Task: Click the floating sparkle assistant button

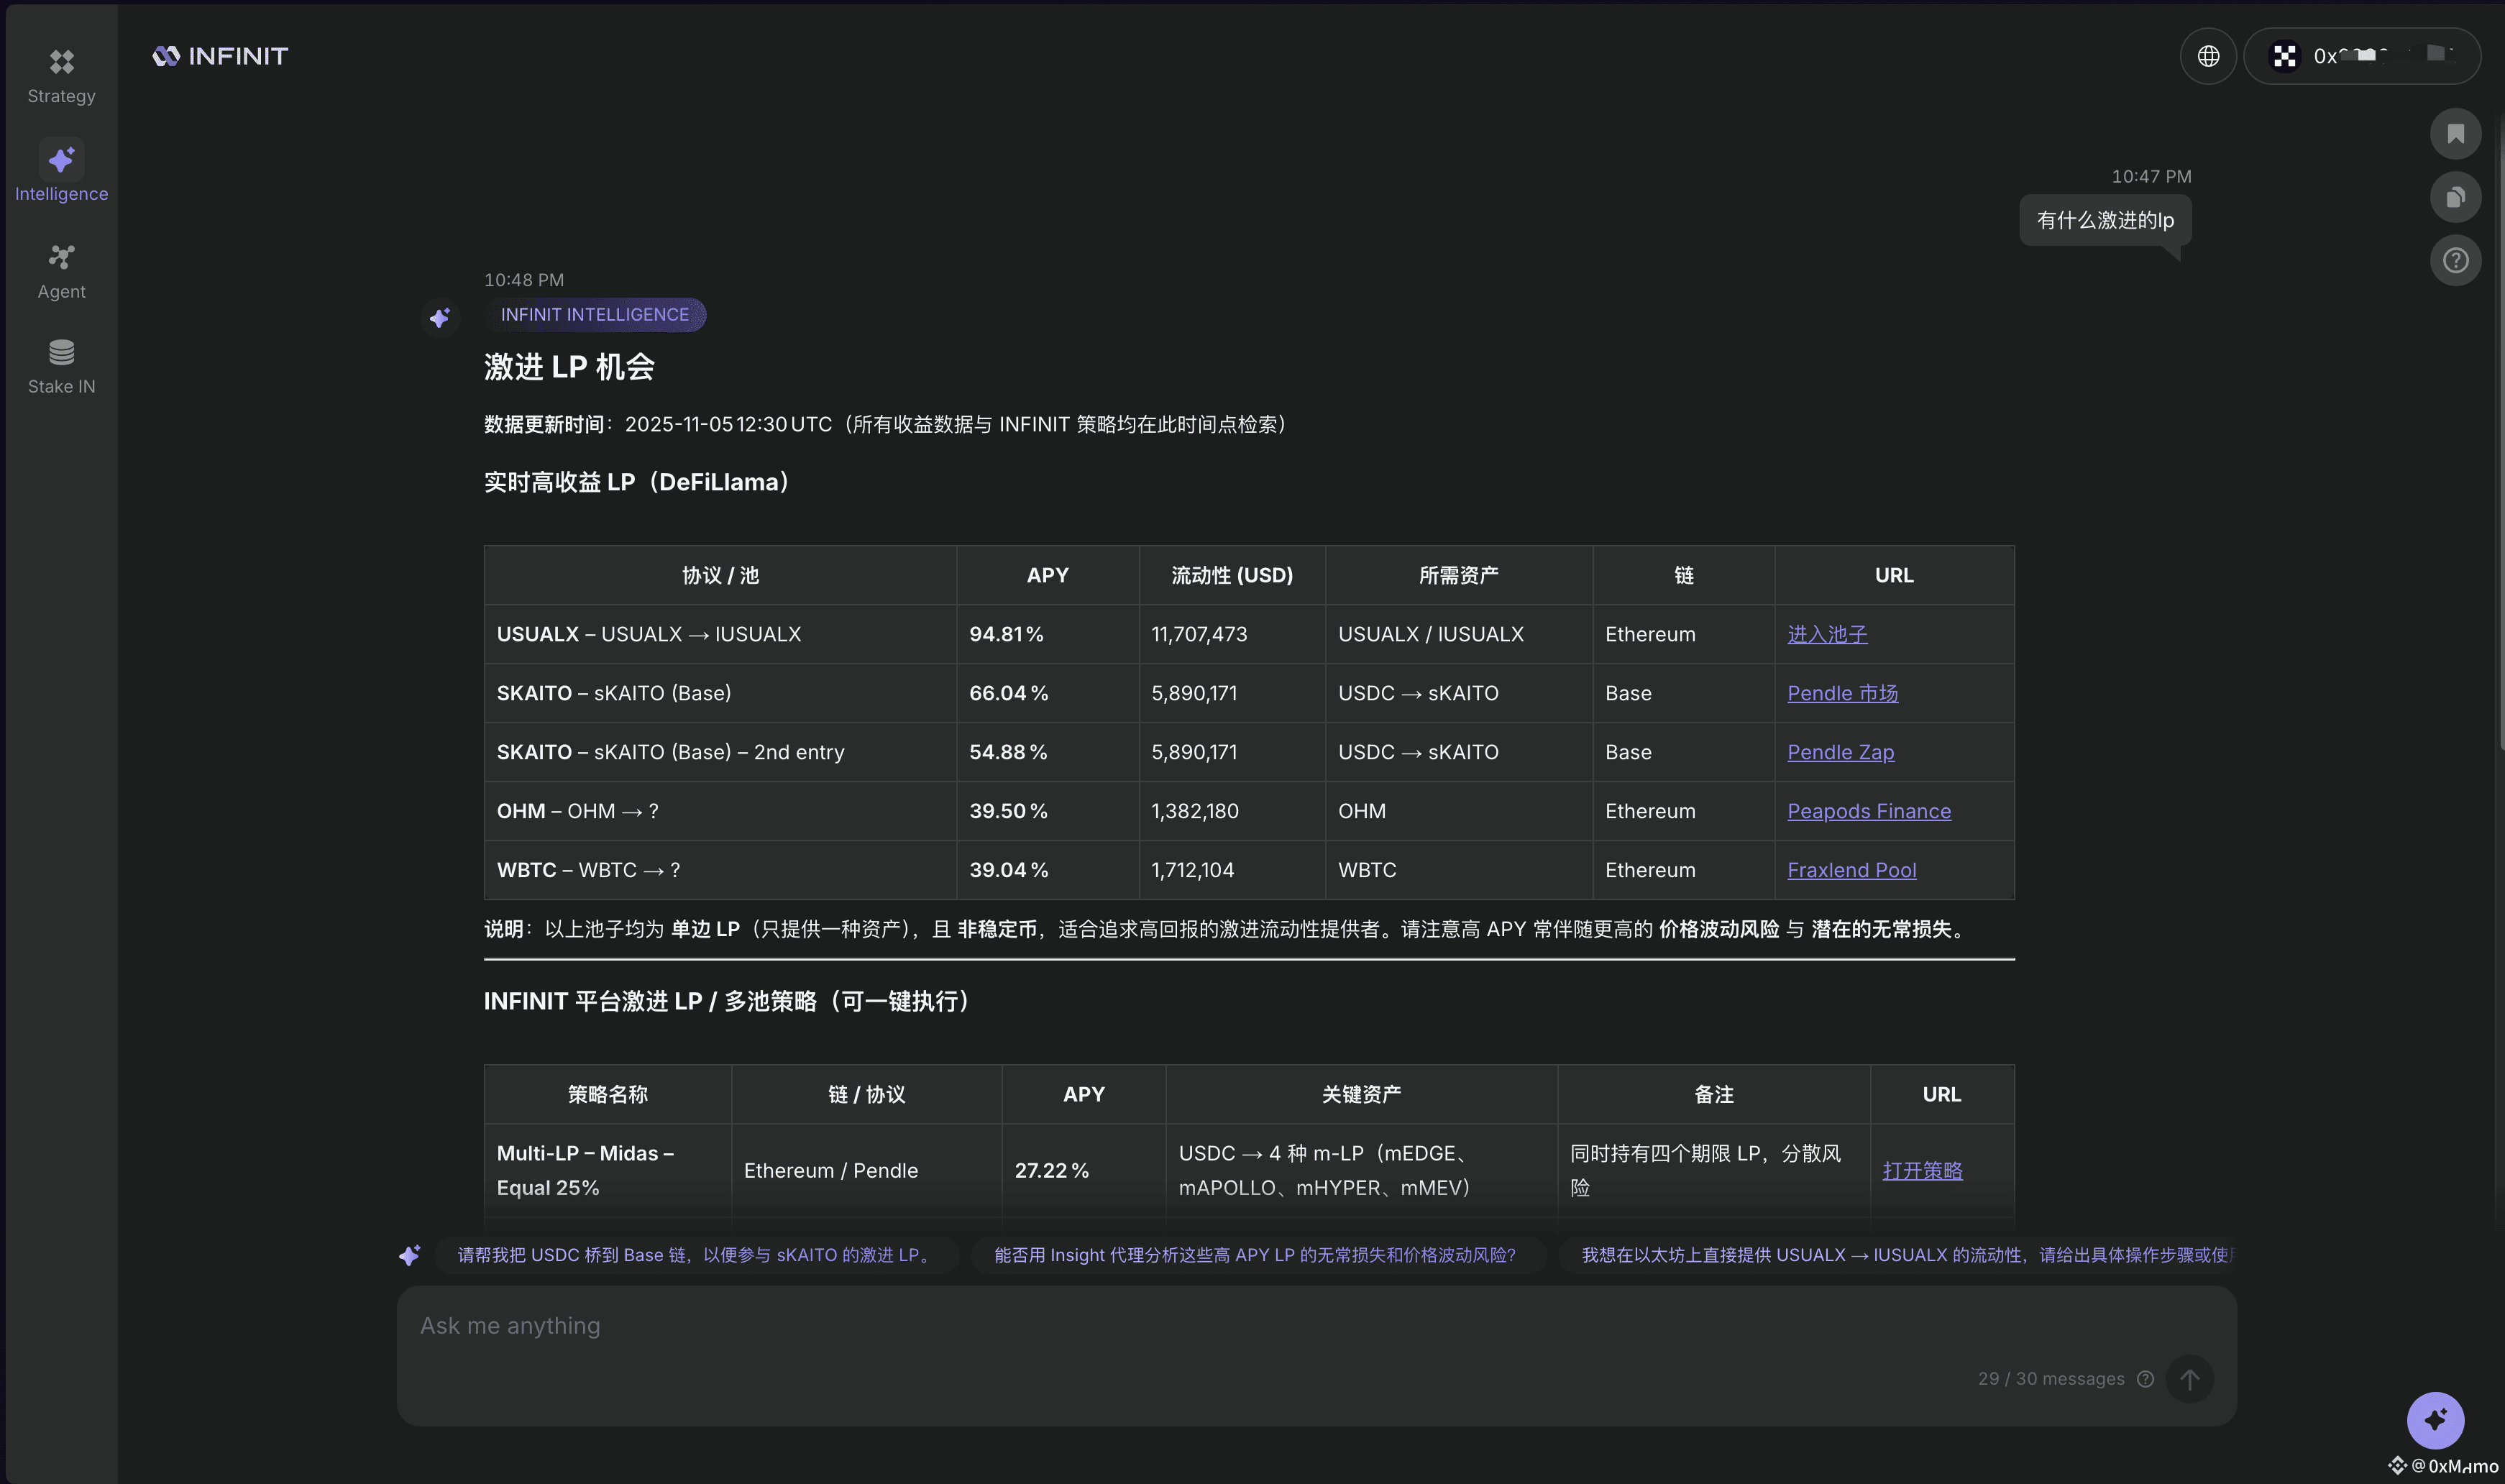Action: pyautogui.click(x=2435, y=1419)
